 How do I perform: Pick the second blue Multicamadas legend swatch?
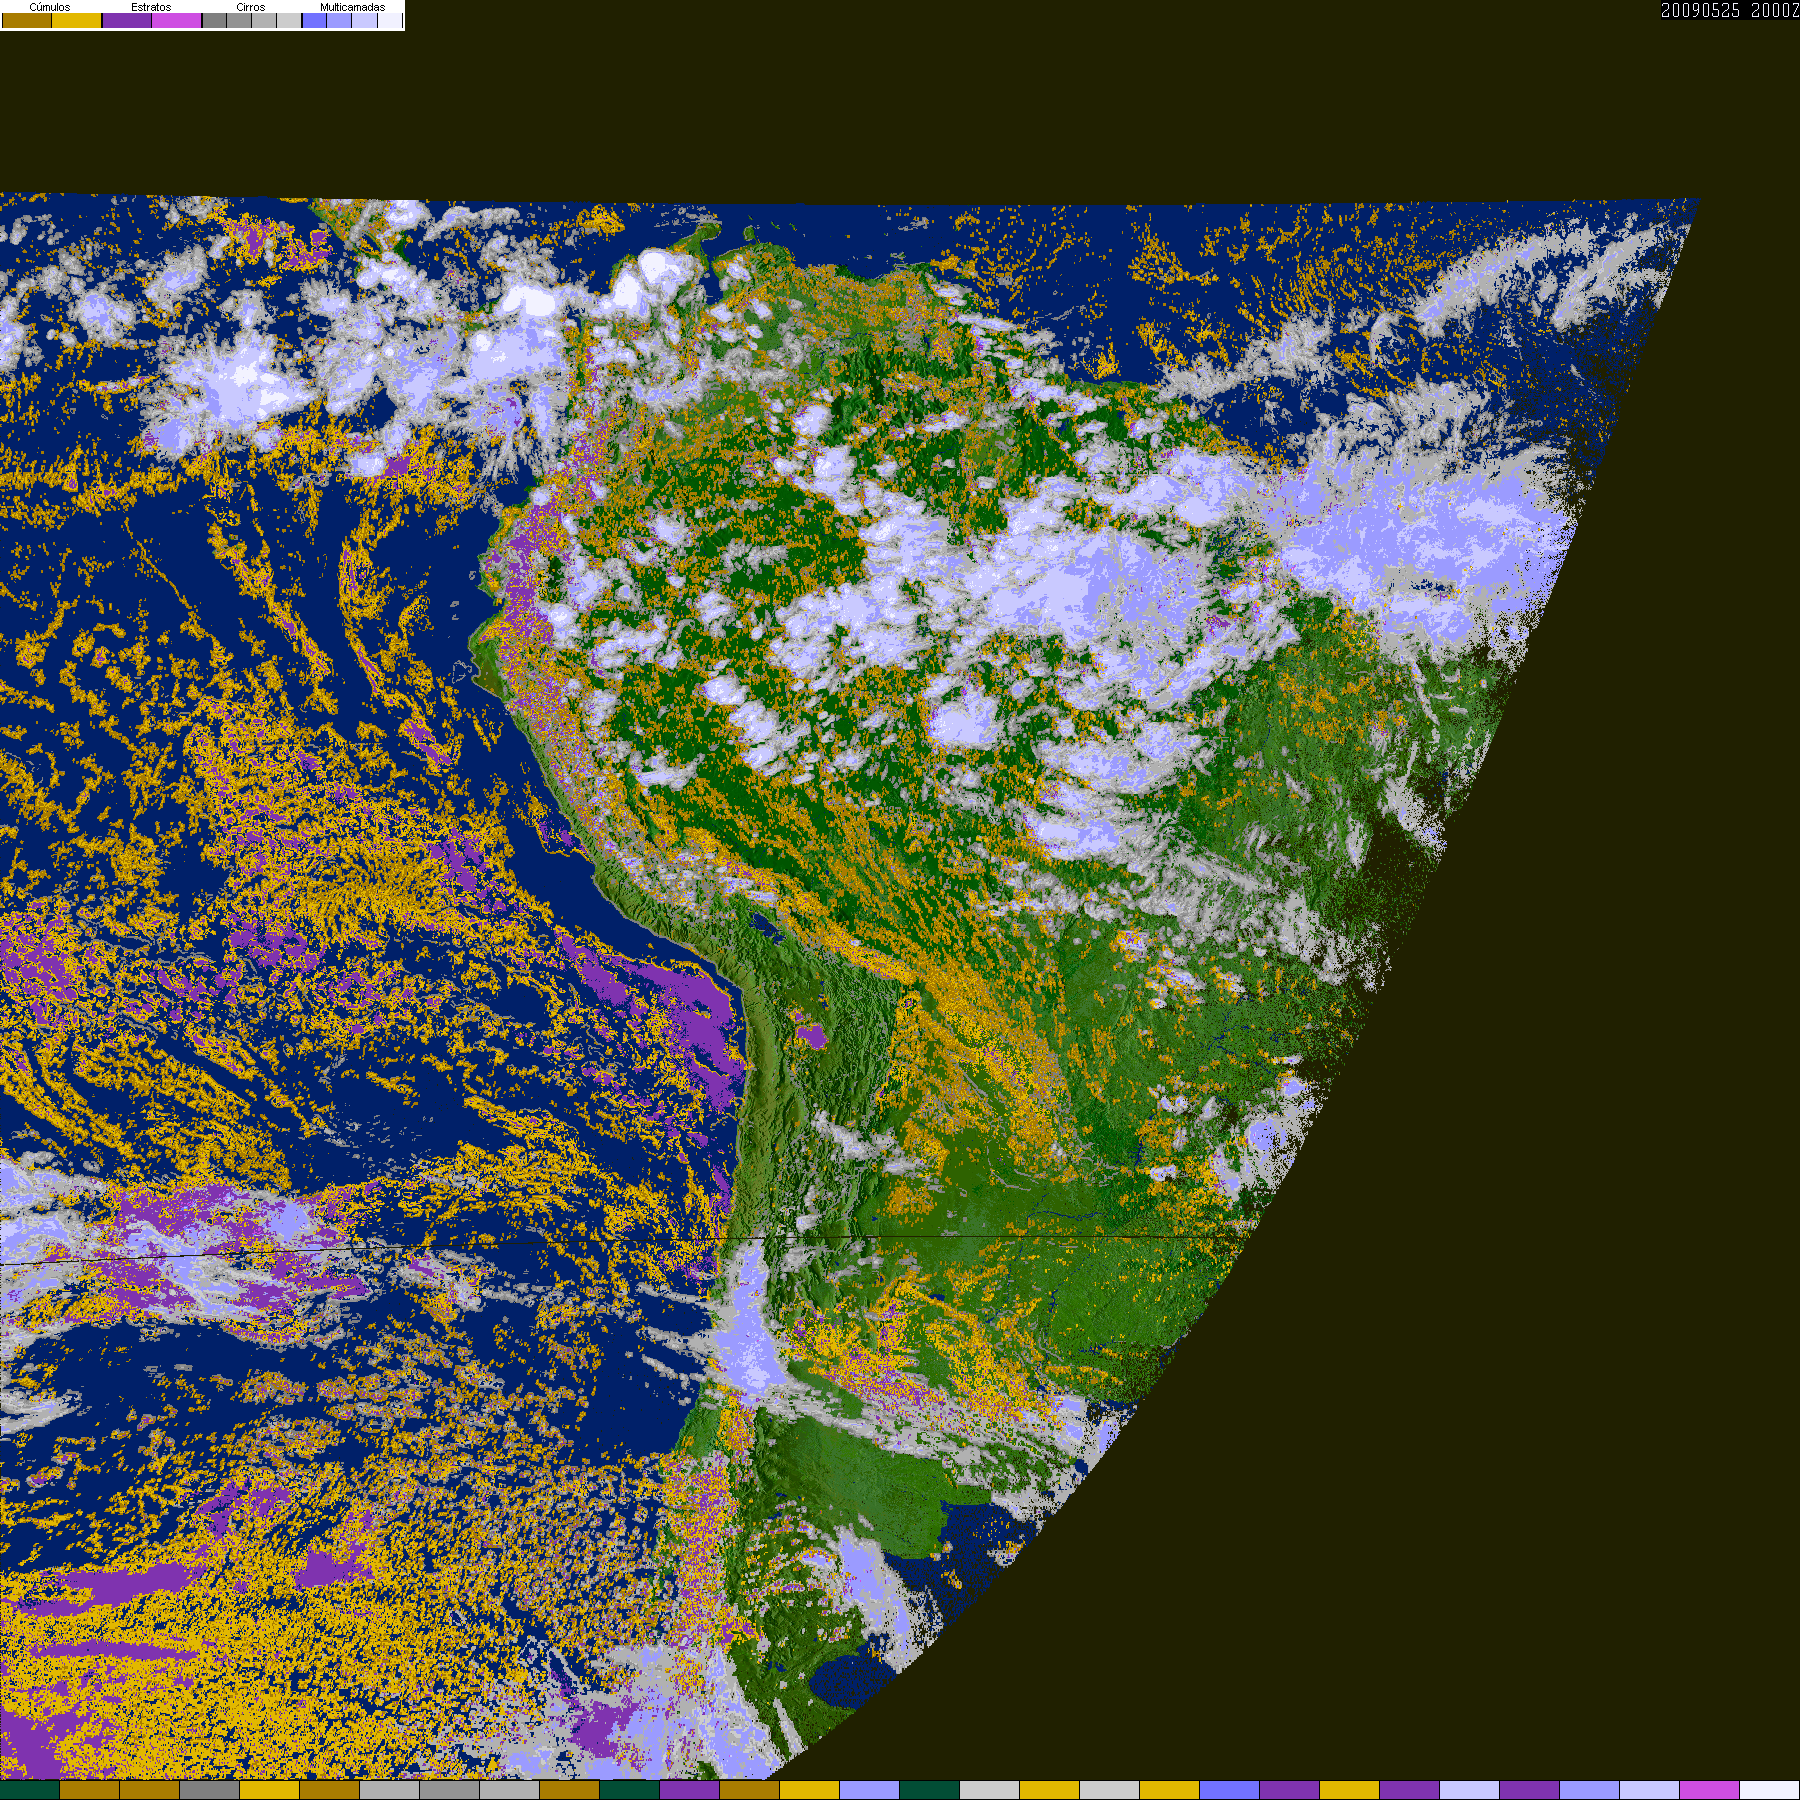click(339, 20)
